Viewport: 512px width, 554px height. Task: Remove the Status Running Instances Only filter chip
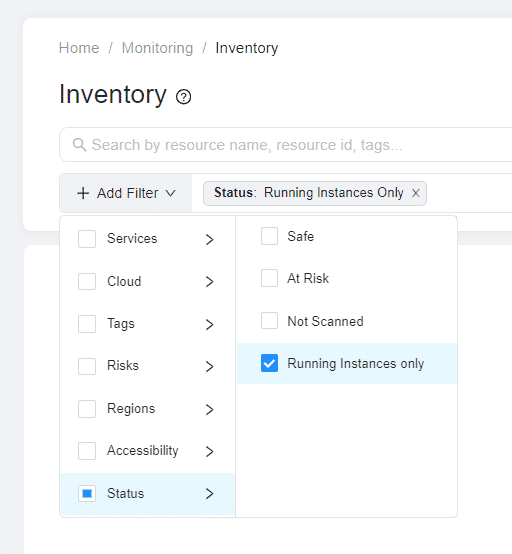tap(416, 193)
